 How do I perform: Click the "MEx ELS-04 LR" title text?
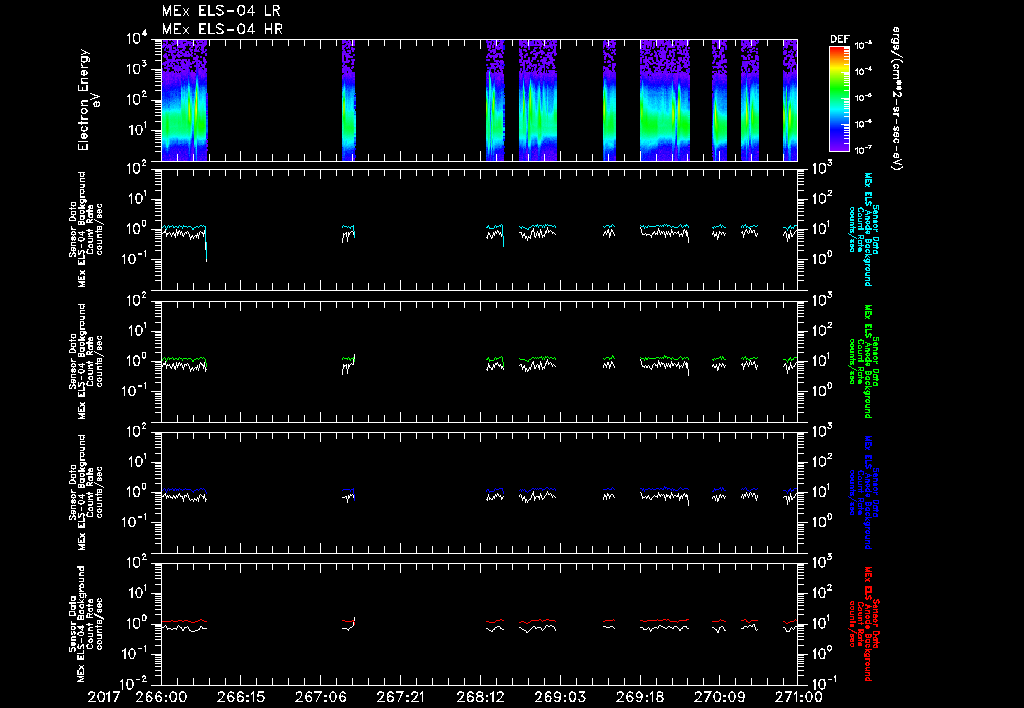tap(221, 11)
